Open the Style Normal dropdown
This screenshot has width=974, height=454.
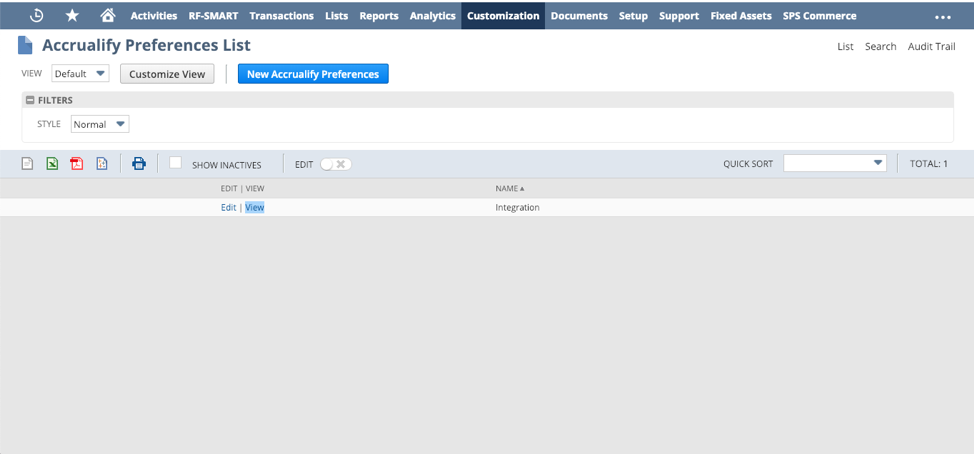(100, 124)
